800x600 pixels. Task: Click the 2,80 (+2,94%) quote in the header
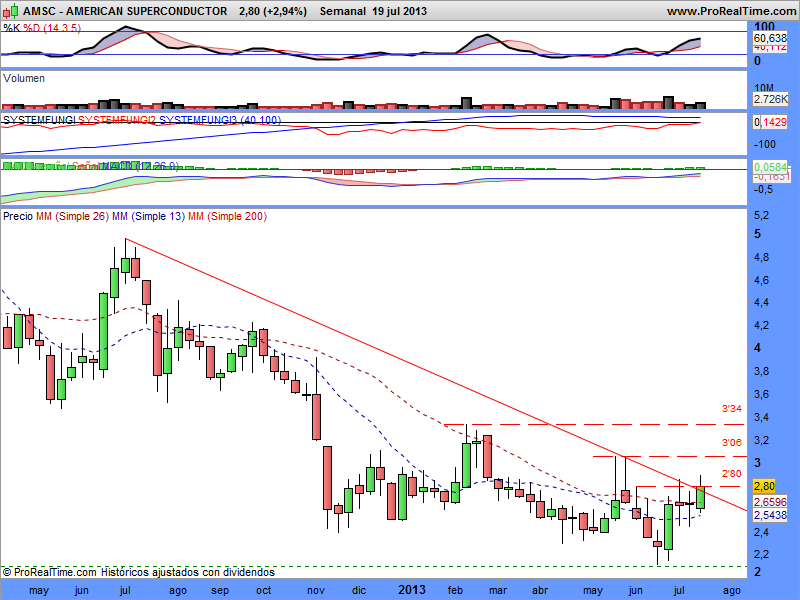coord(273,11)
